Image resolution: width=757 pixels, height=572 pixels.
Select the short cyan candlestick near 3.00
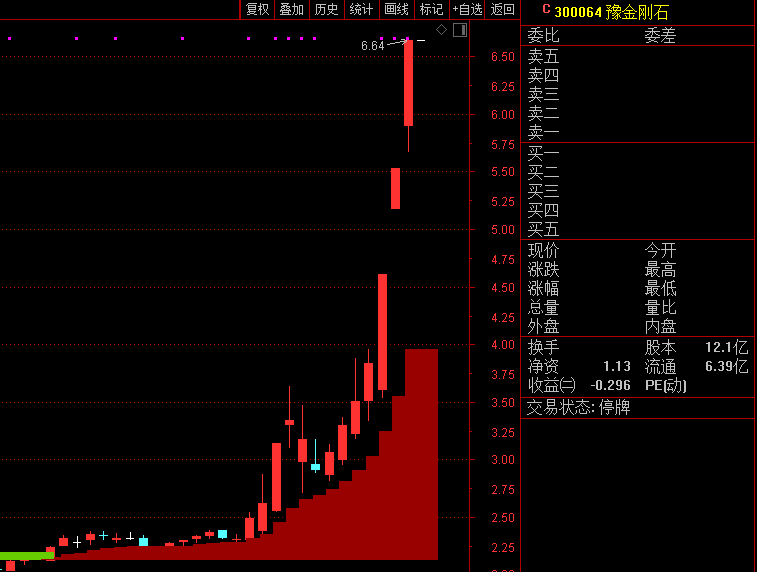(x=315, y=467)
